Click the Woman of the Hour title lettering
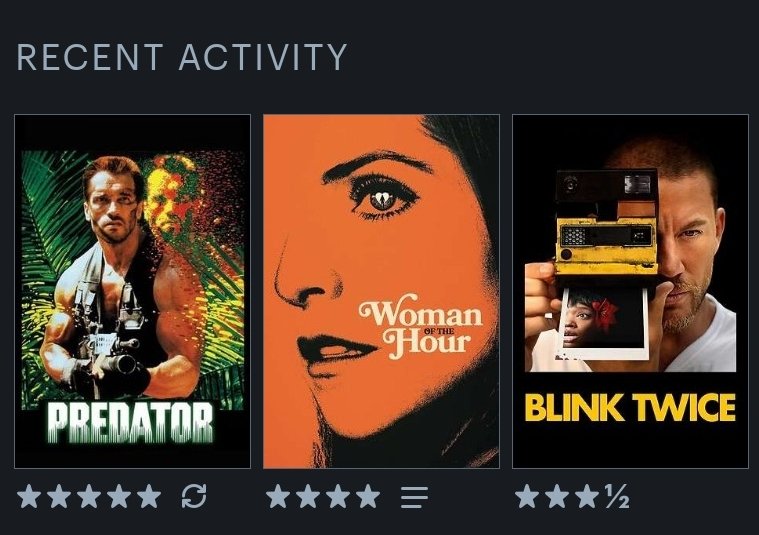 click(421, 327)
